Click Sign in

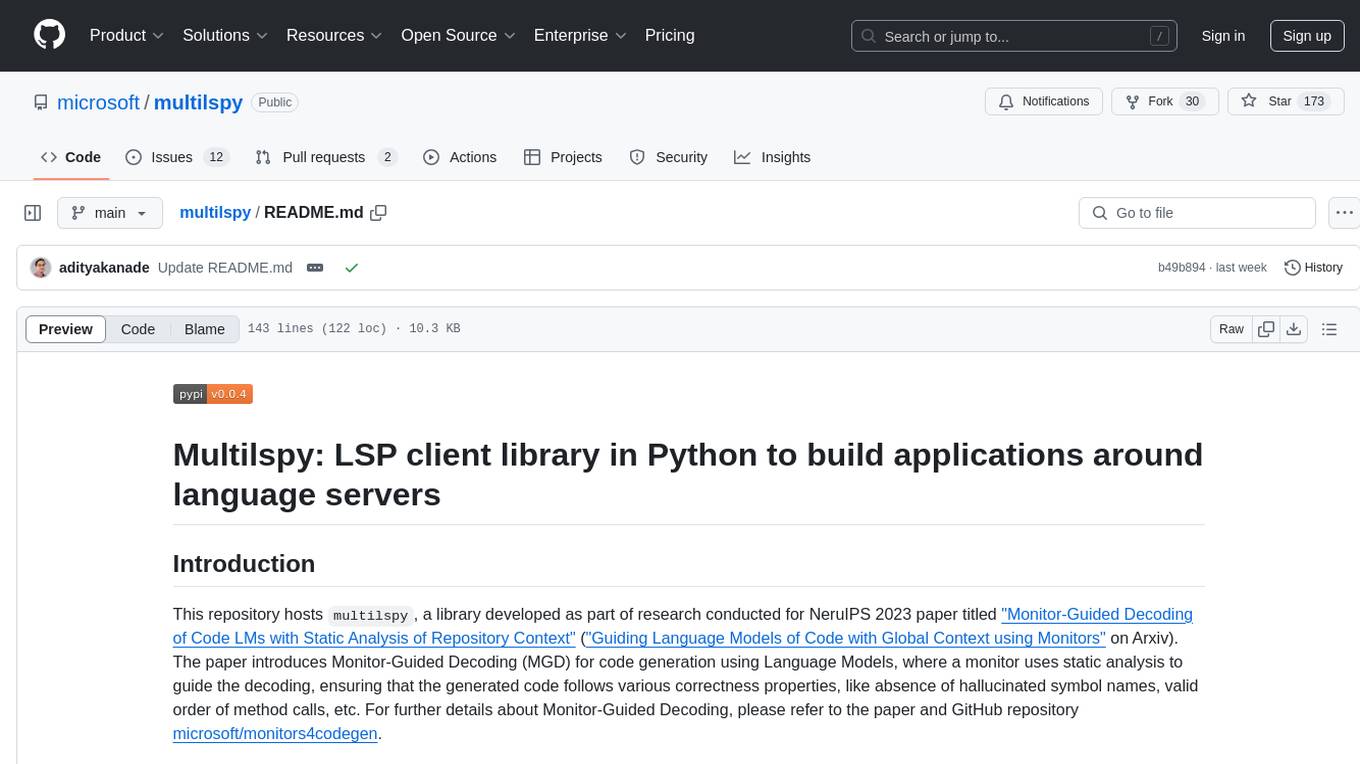click(1223, 36)
